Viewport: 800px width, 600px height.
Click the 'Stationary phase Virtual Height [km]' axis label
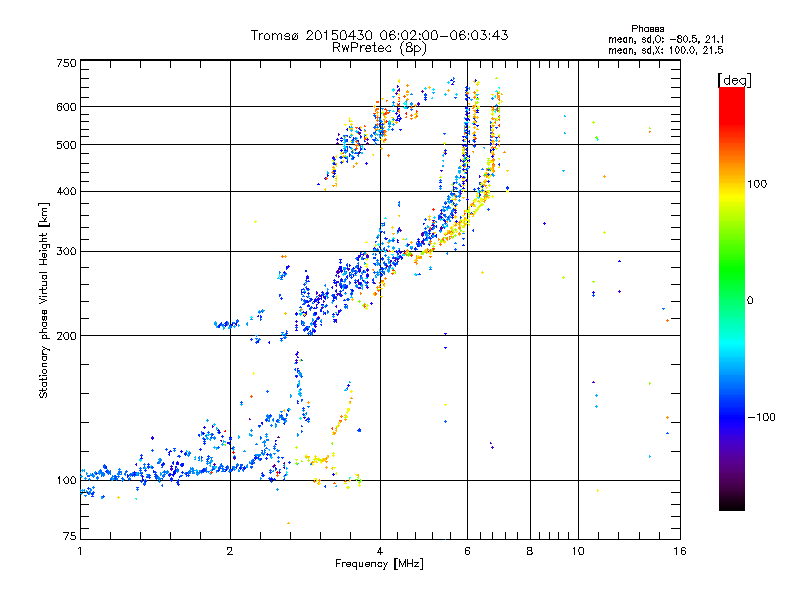[44, 300]
